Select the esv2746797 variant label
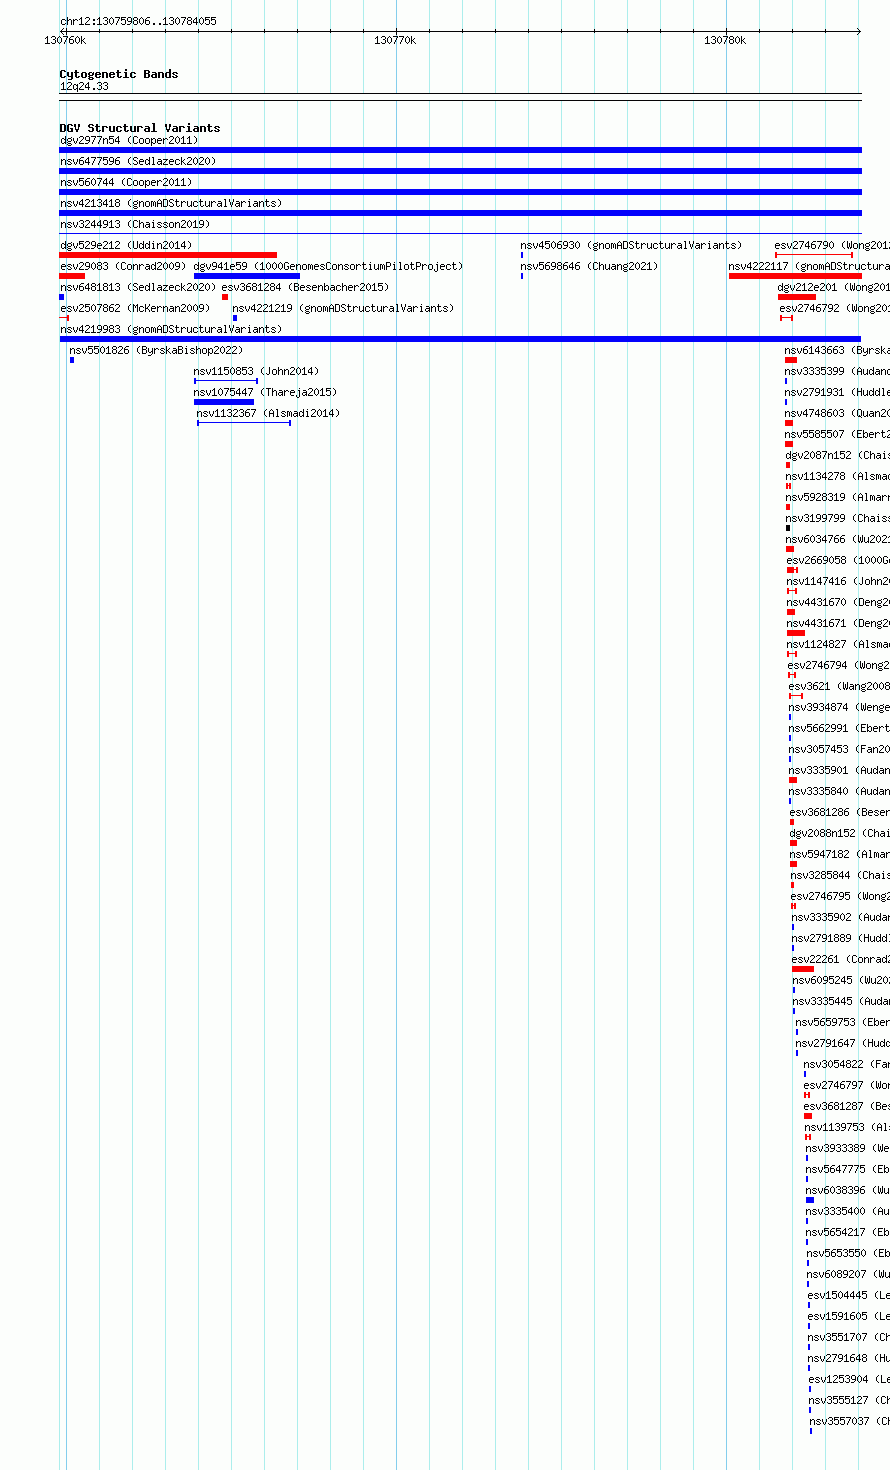This screenshot has height=1470, width=890. [846, 1085]
